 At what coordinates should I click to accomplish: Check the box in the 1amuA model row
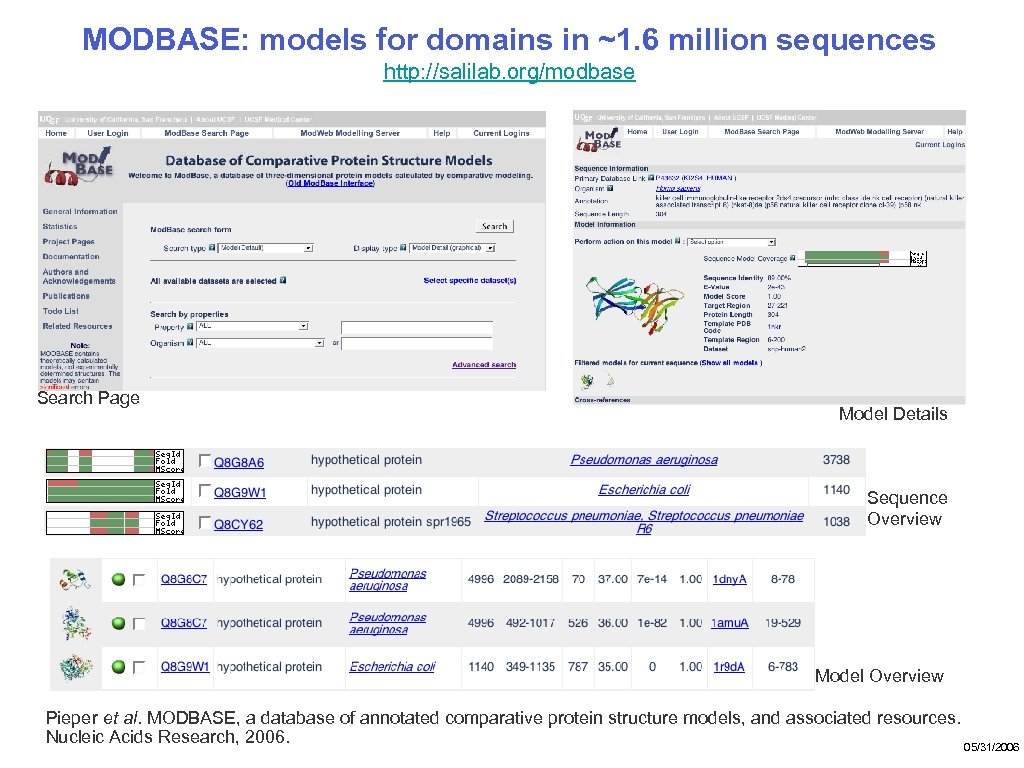(138, 624)
